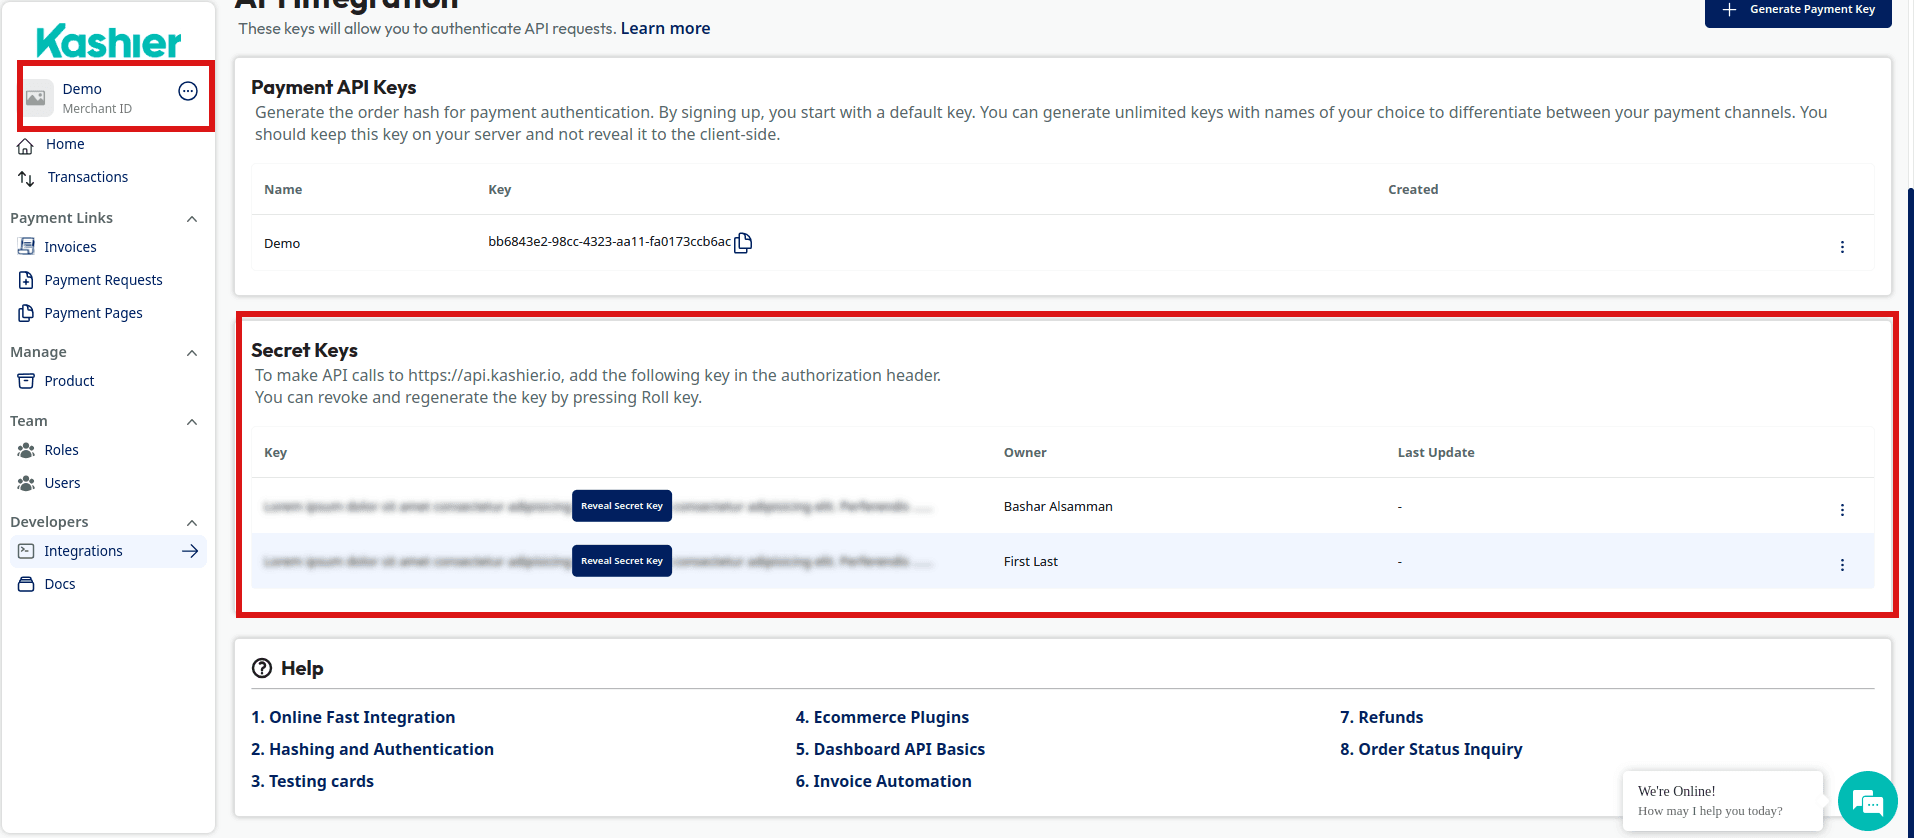Click the Product box icon
Viewport: 1914px width, 838px height.
[x=26, y=381]
